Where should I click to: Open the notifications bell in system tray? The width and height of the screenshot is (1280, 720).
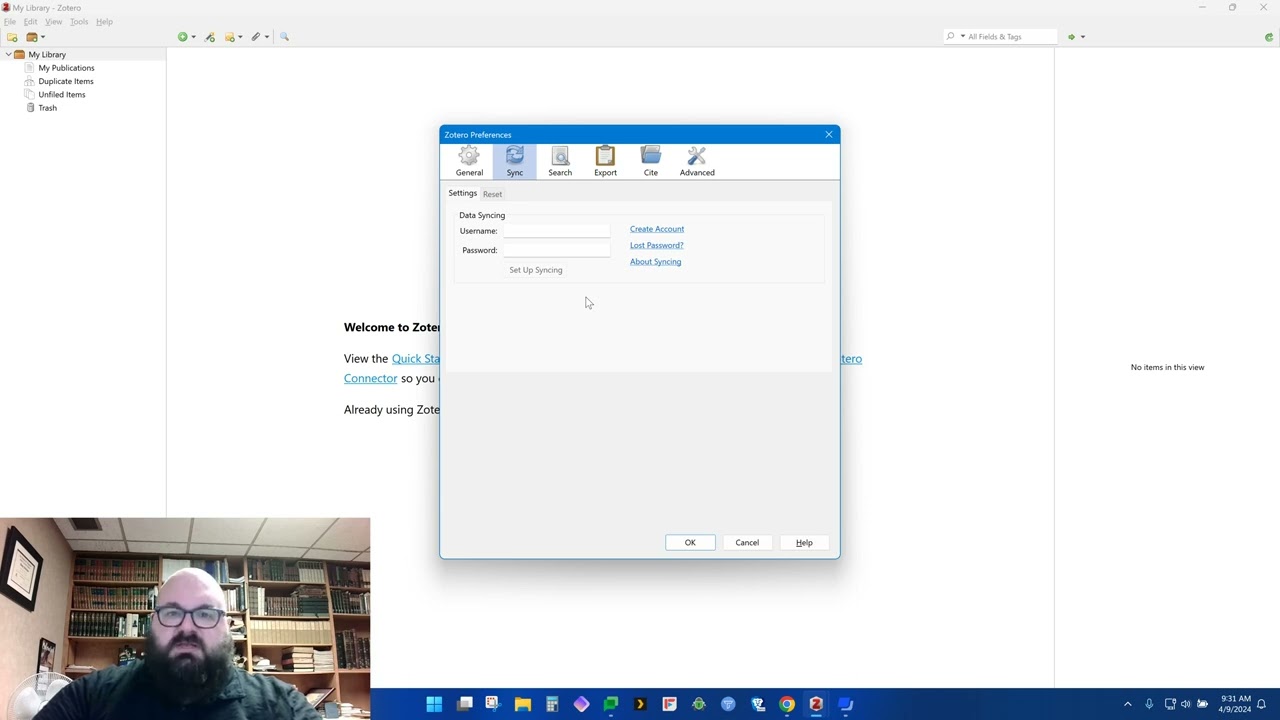pyautogui.click(x=1261, y=704)
